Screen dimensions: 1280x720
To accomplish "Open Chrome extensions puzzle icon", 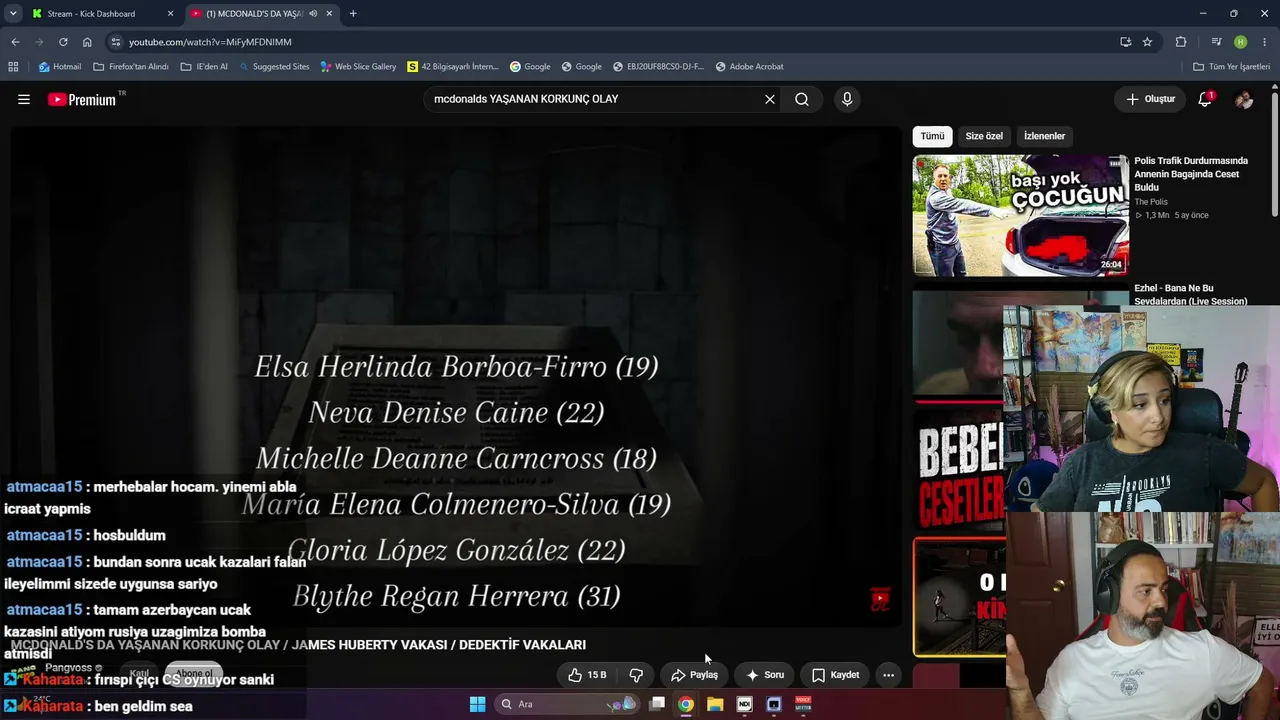I will click(x=1181, y=42).
